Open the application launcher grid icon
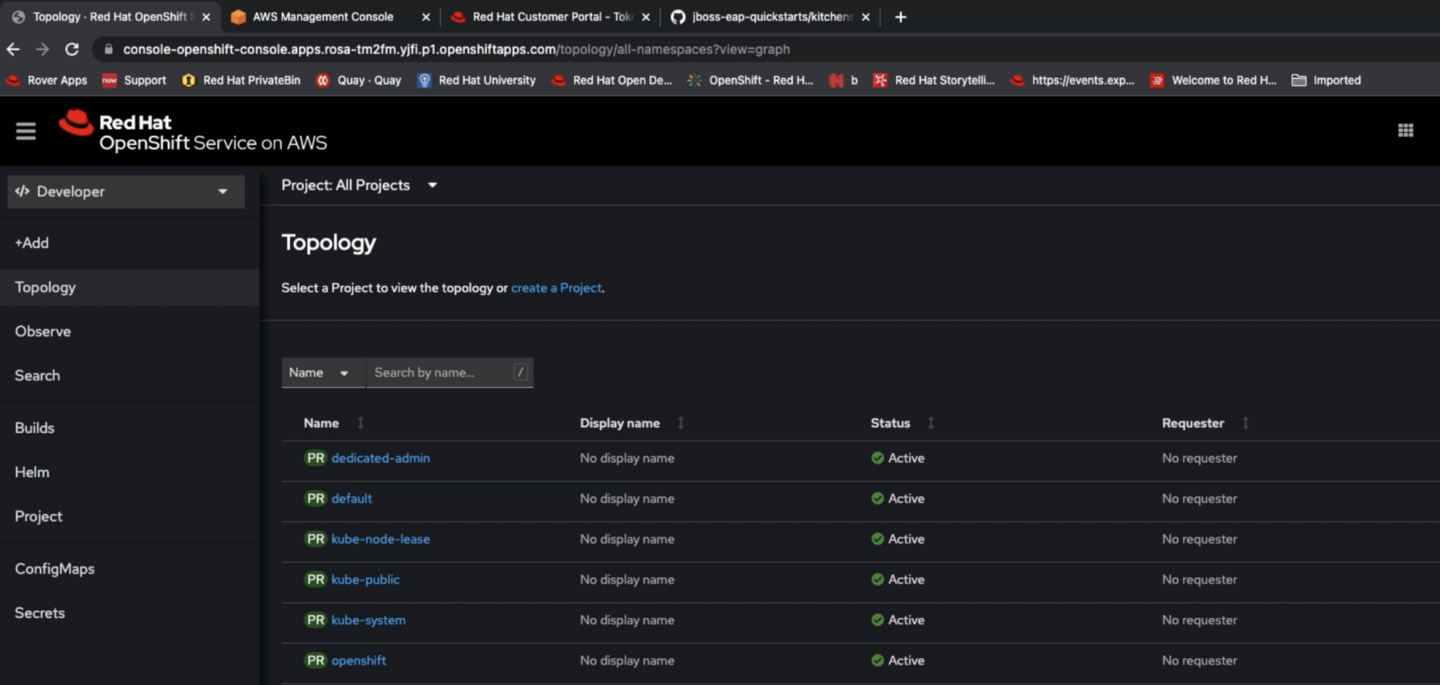 (x=1405, y=130)
